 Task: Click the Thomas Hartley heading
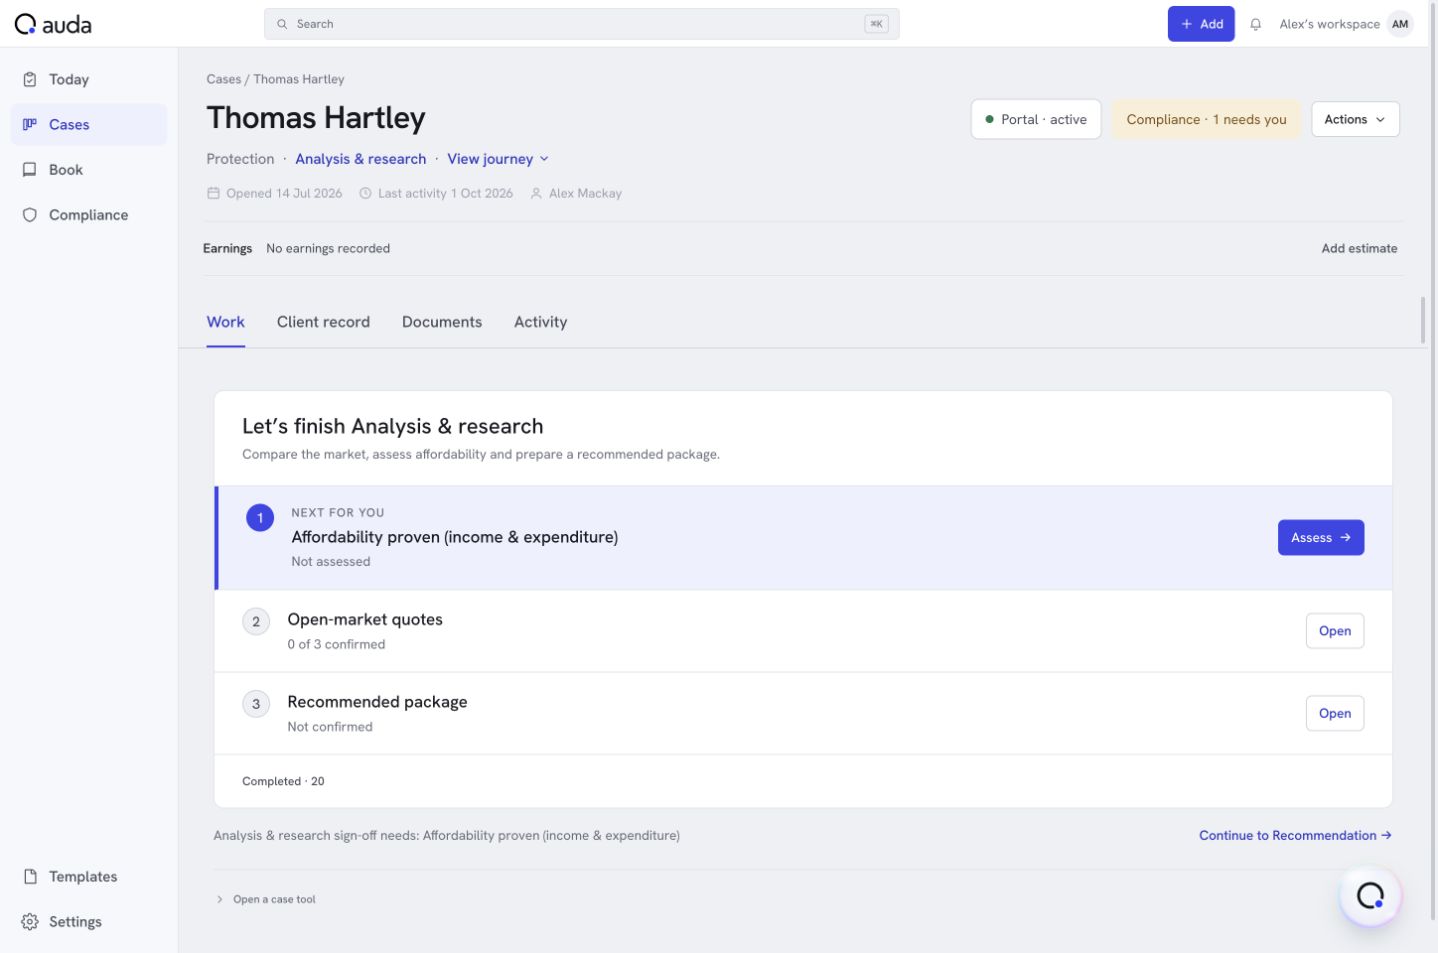pos(316,118)
